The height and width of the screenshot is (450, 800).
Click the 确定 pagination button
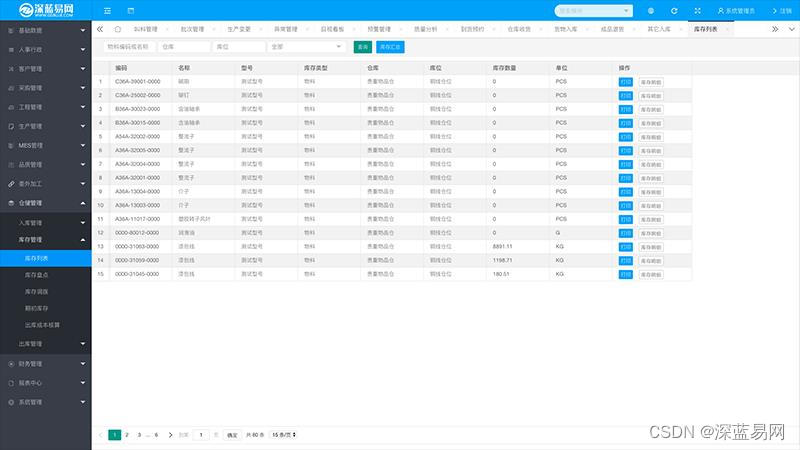[232, 435]
